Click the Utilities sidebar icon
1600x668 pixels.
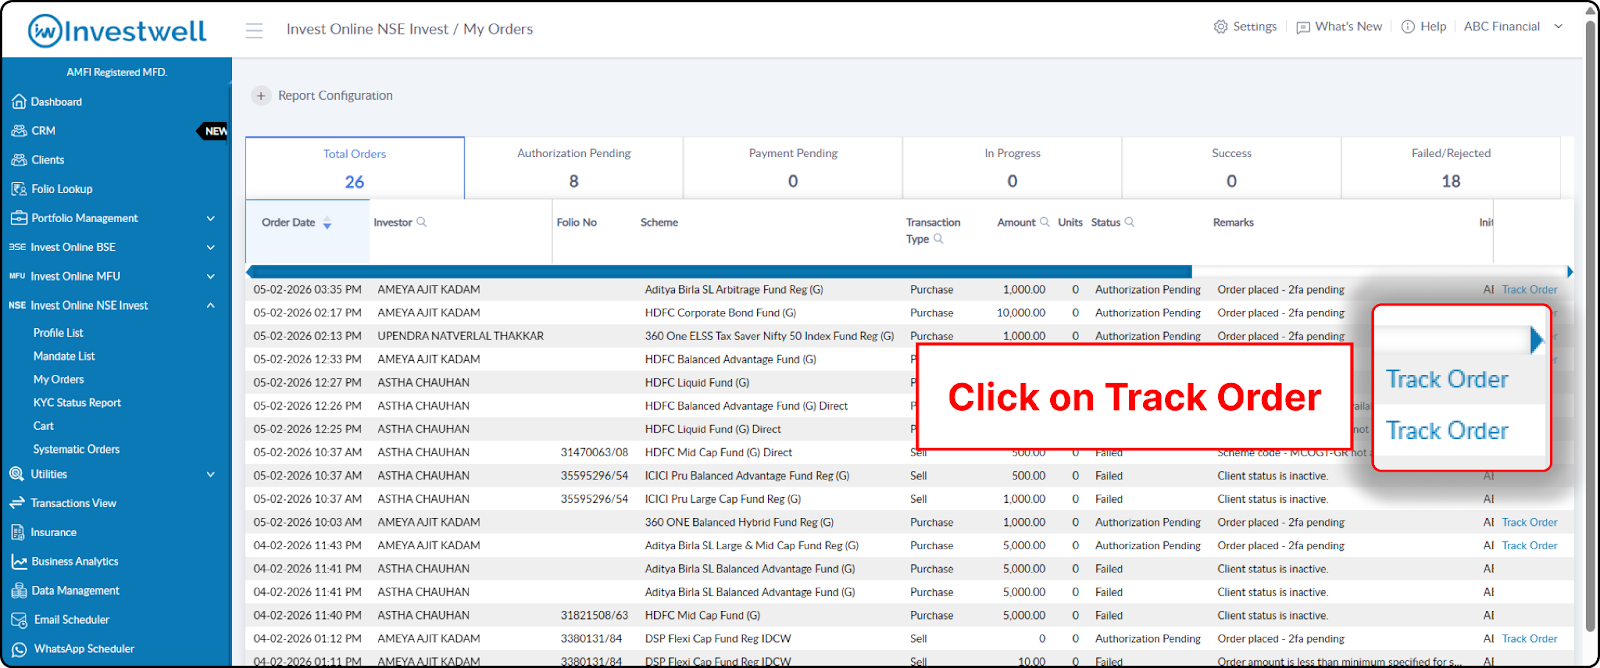[17, 474]
